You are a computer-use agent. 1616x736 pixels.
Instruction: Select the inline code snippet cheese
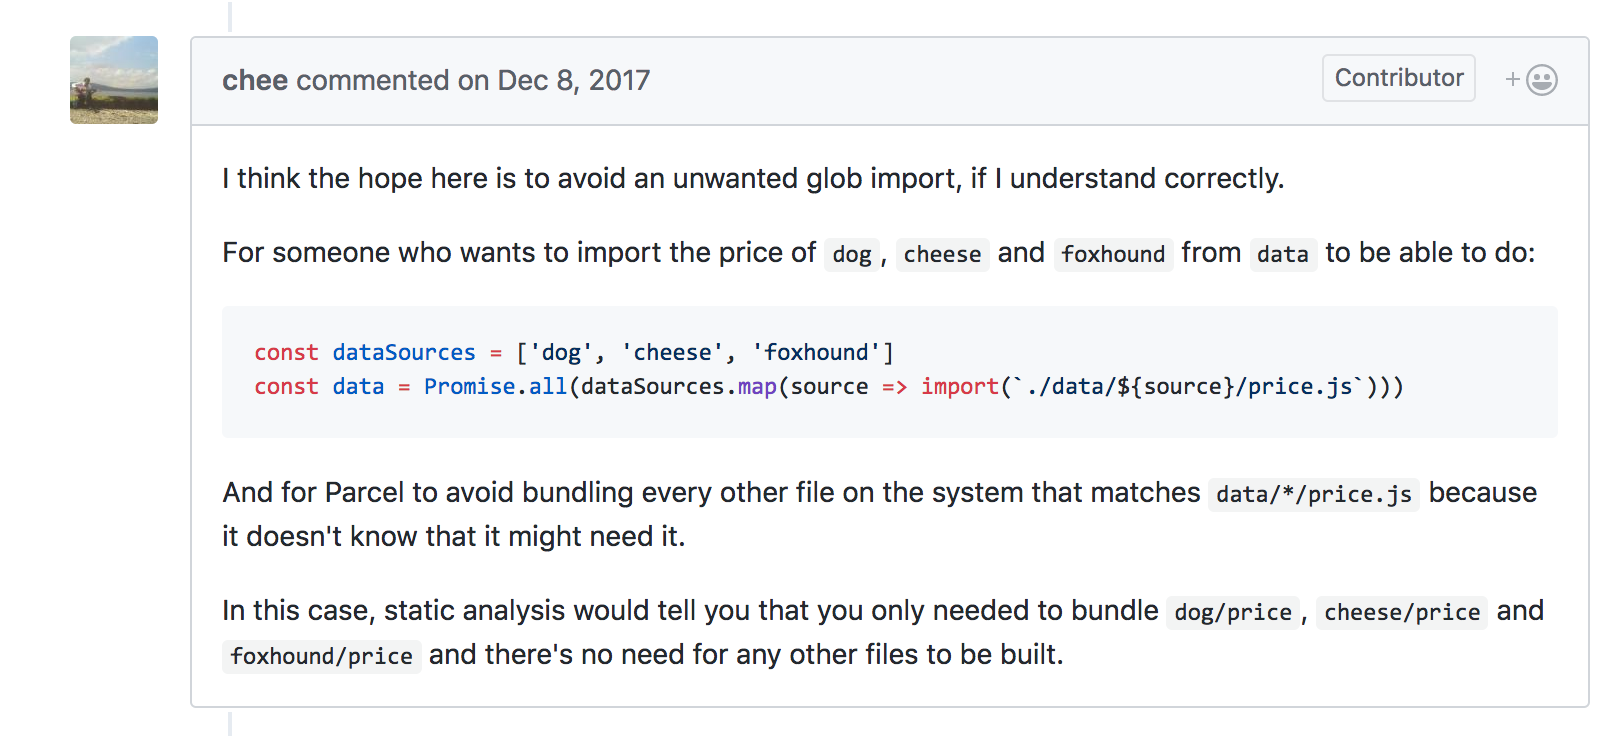click(941, 255)
